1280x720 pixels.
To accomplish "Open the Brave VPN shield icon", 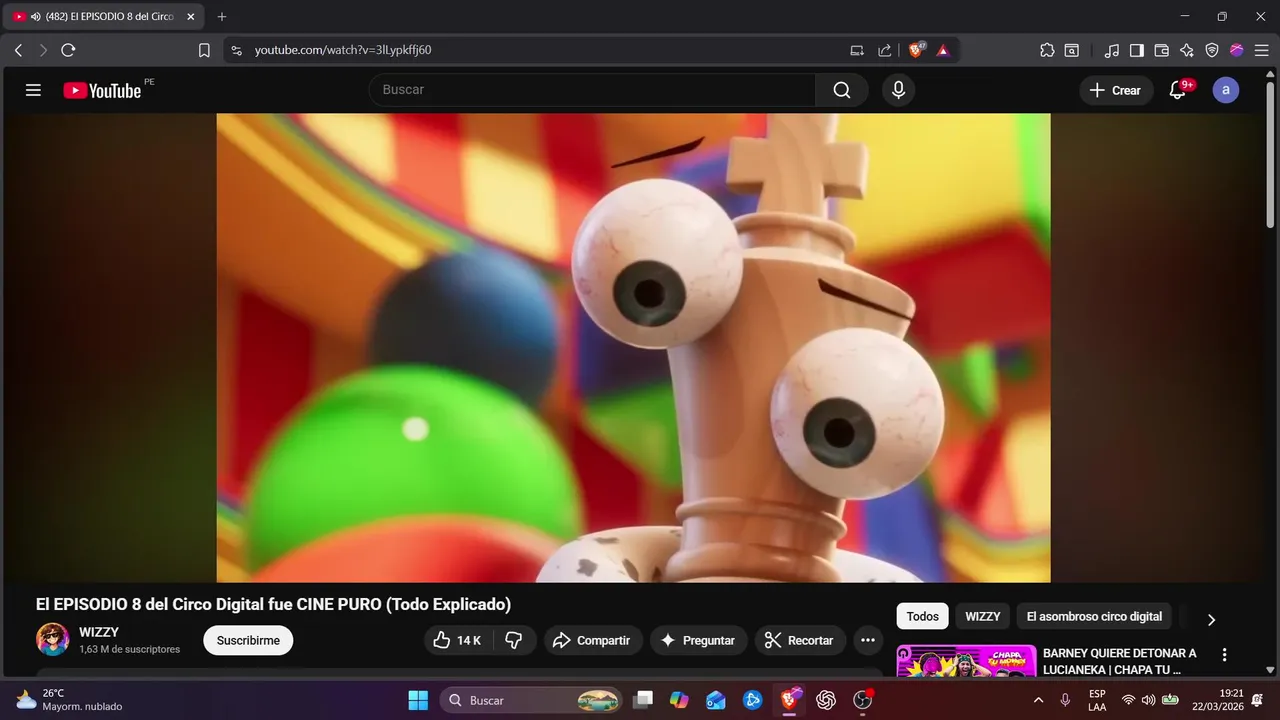I will pos(1212,50).
